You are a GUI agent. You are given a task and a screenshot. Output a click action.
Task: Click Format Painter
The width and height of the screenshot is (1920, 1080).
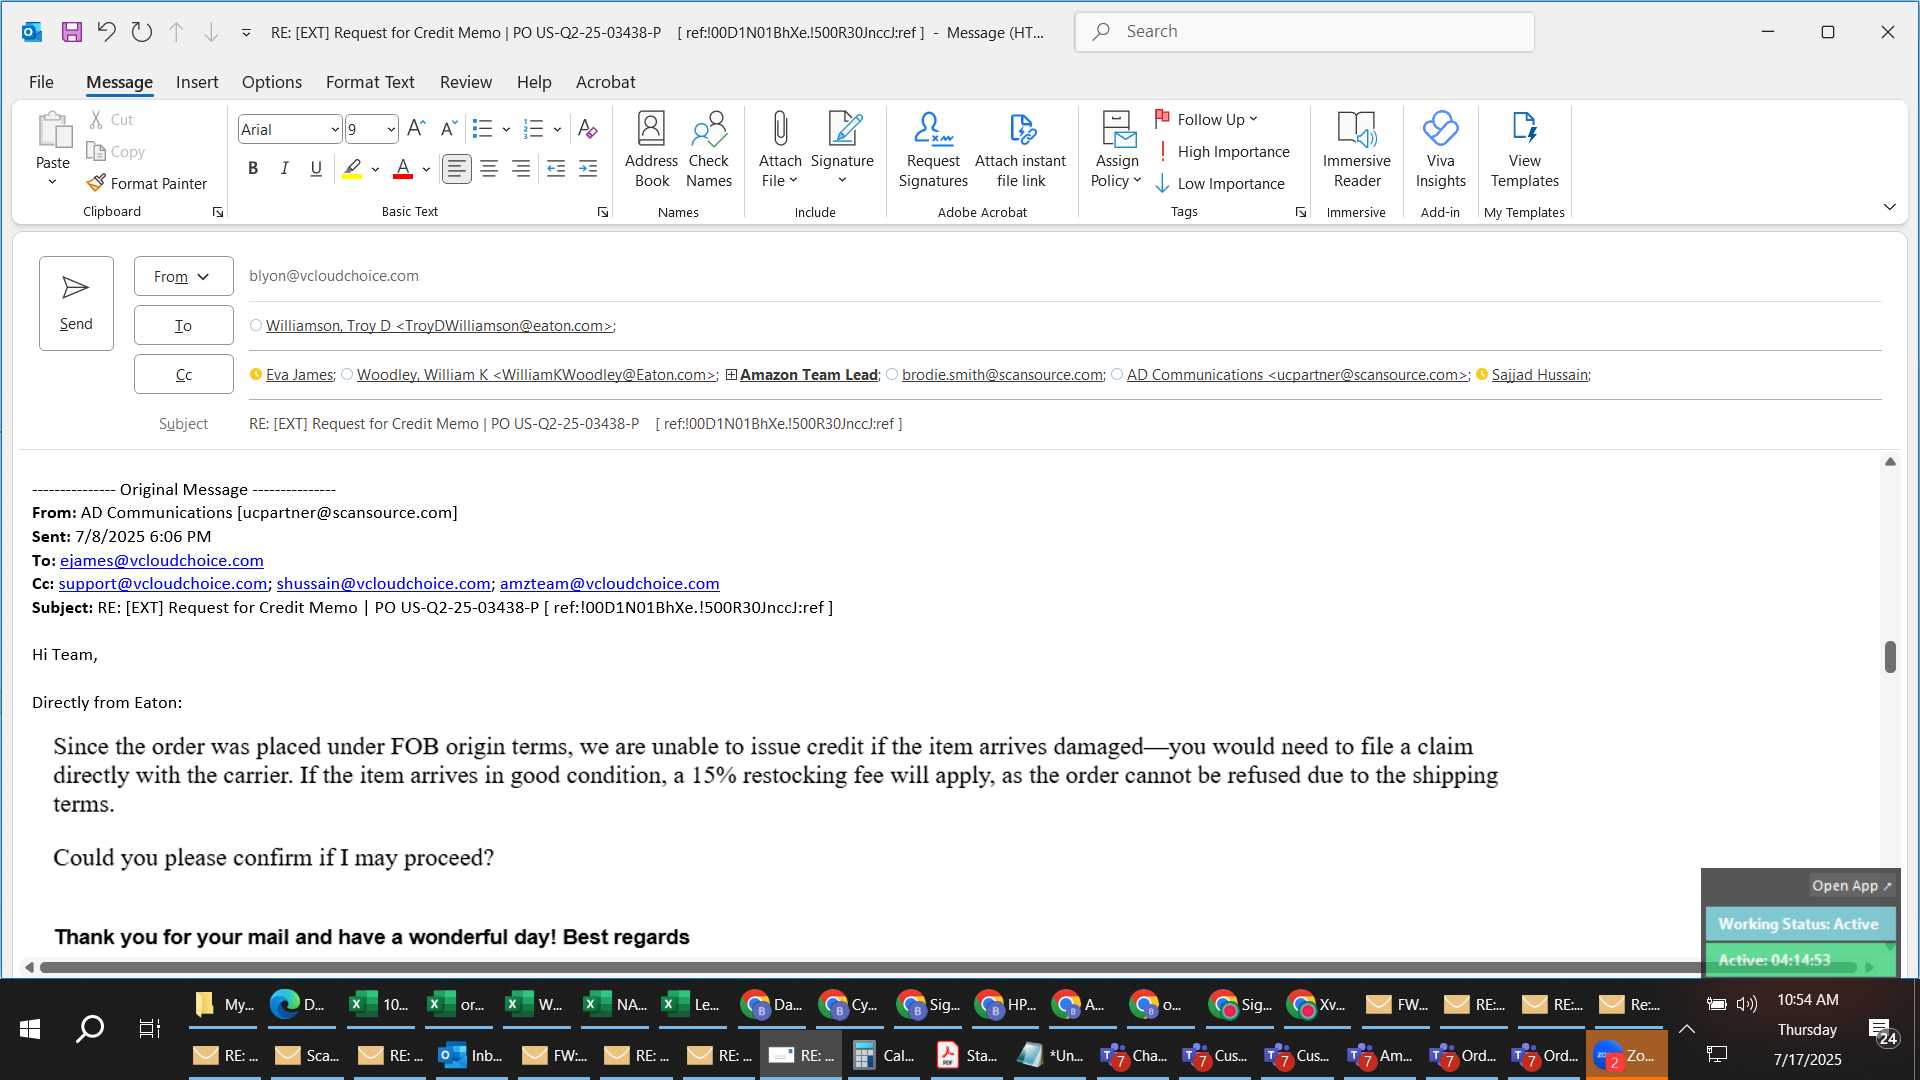(147, 183)
